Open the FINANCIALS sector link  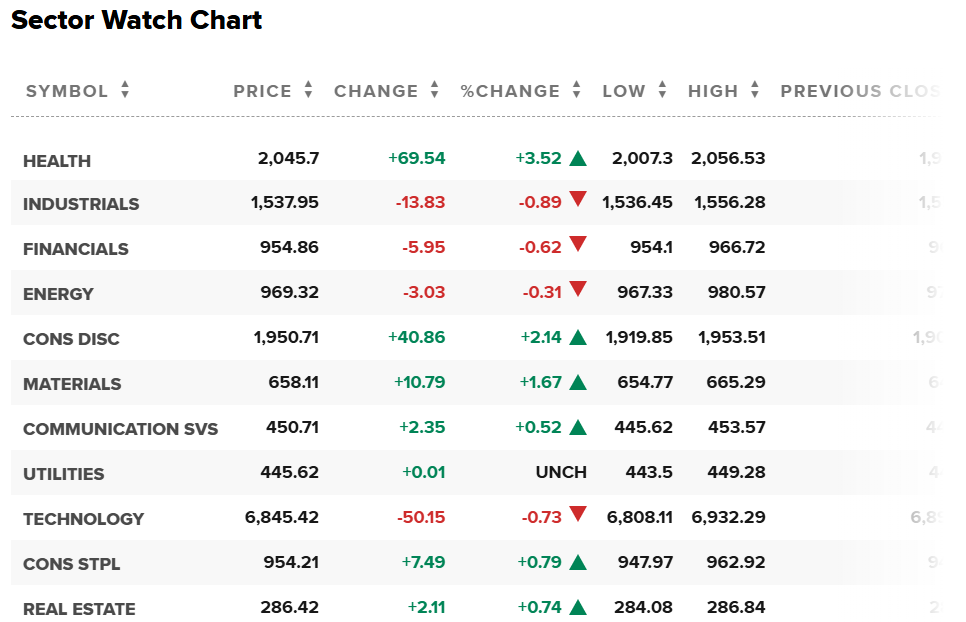[76, 249]
